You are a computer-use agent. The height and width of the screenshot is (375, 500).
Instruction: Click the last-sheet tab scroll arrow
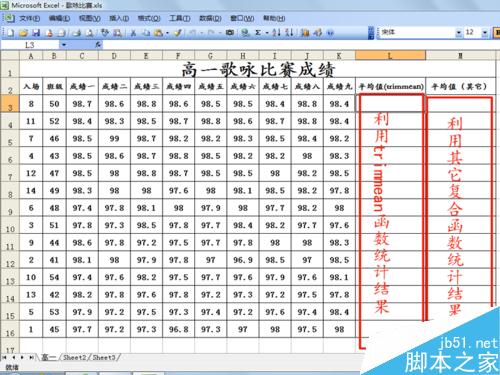(31, 357)
